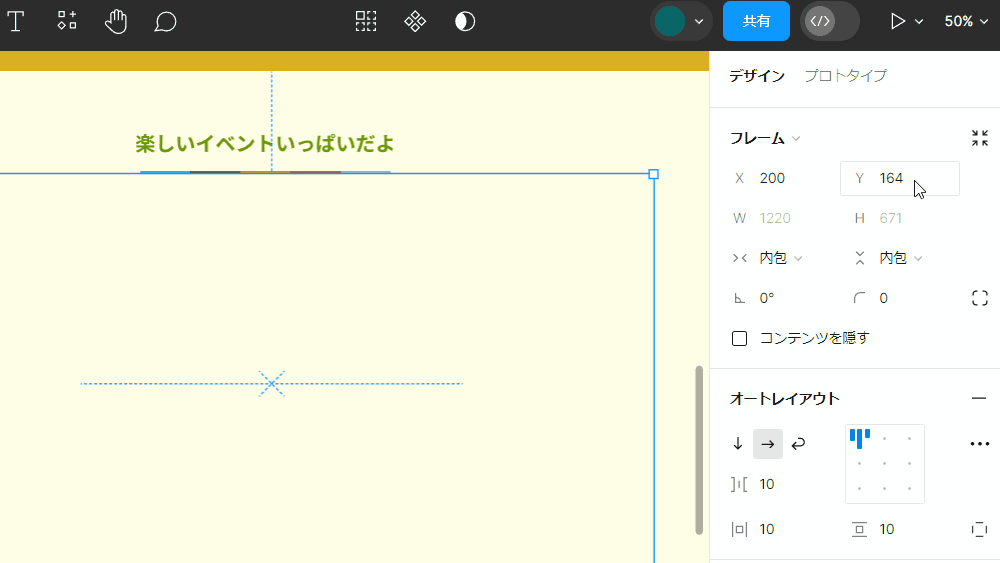Image resolution: width=1000 pixels, height=563 pixels.
Task: Open the avatar dropdown arrow
Action: click(x=699, y=21)
